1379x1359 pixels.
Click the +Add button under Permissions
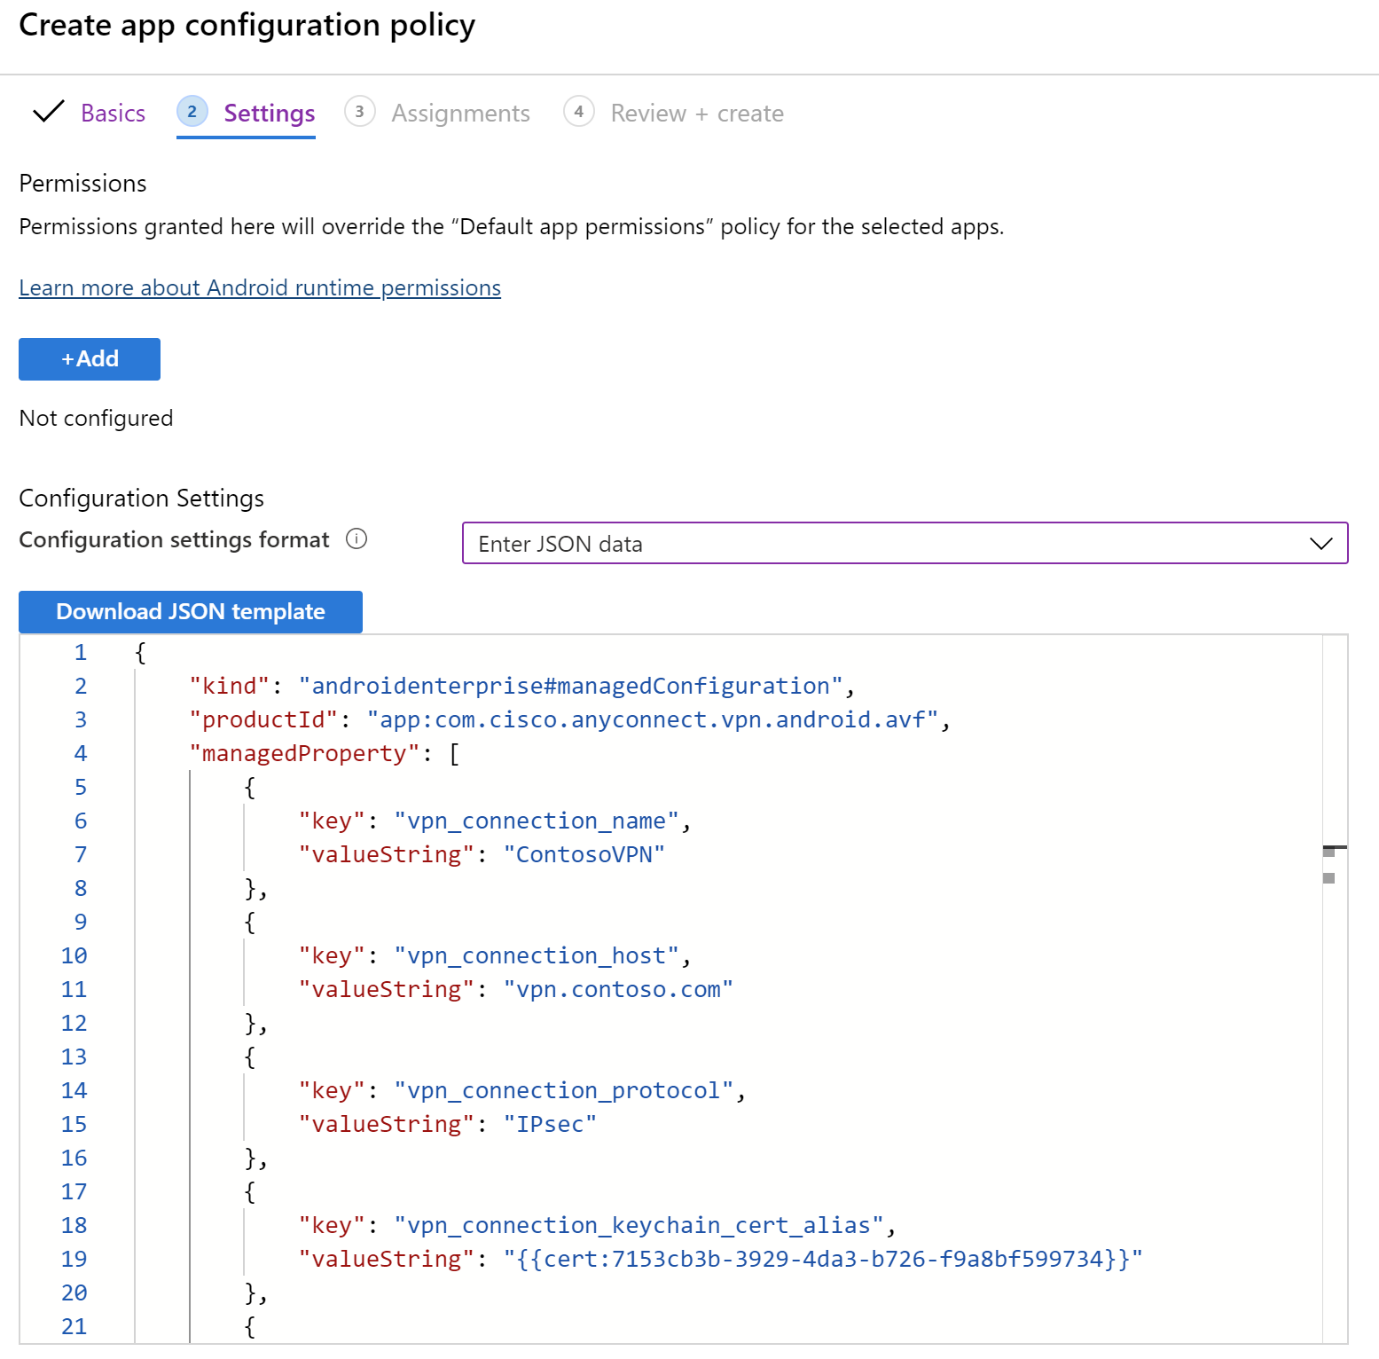pyautogui.click(x=89, y=359)
